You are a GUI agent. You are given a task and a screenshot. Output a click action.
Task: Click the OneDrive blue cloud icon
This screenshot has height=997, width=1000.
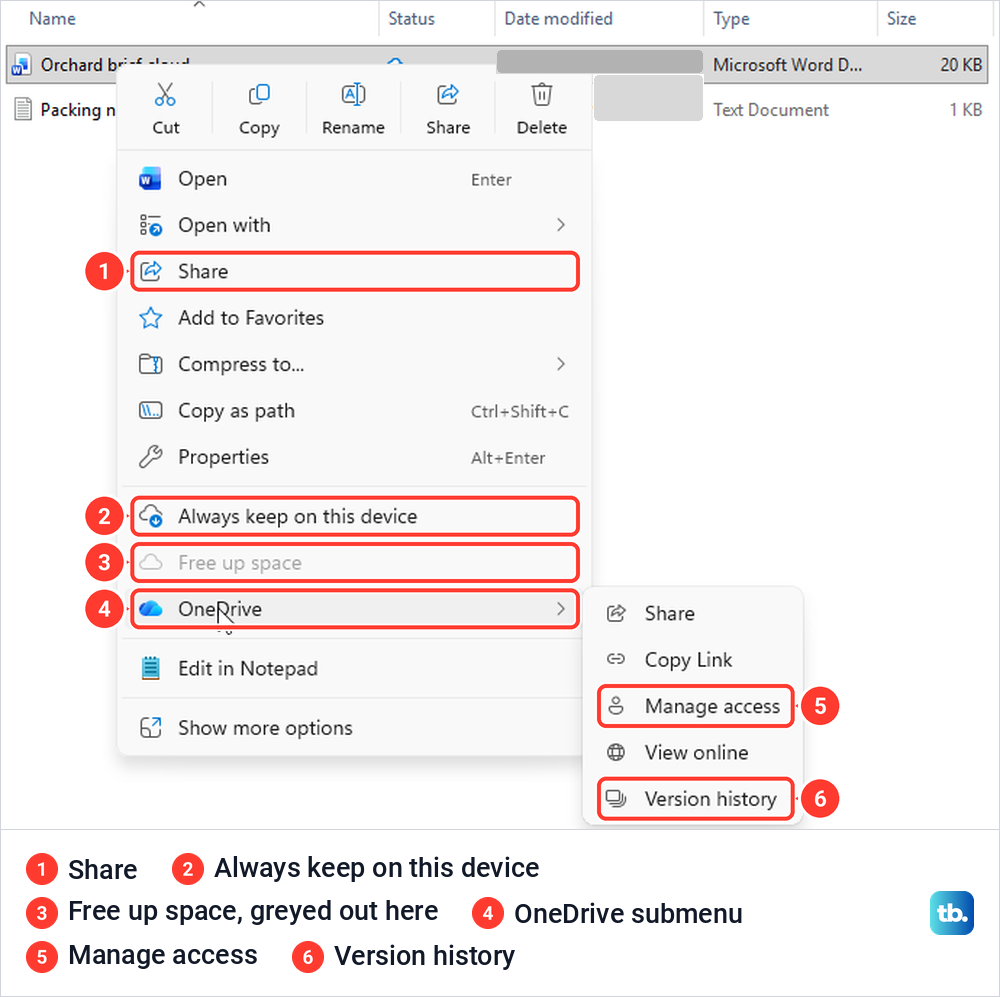tap(151, 609)
